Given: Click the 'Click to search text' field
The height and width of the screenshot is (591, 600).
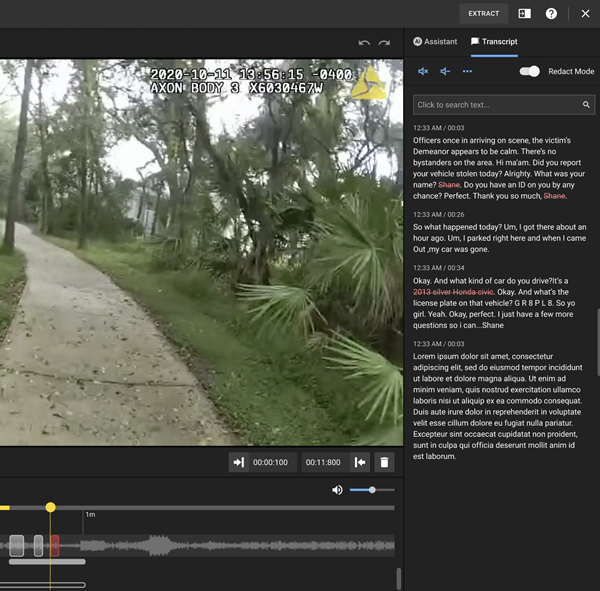Looking at the screenshot, I should 495,105.
